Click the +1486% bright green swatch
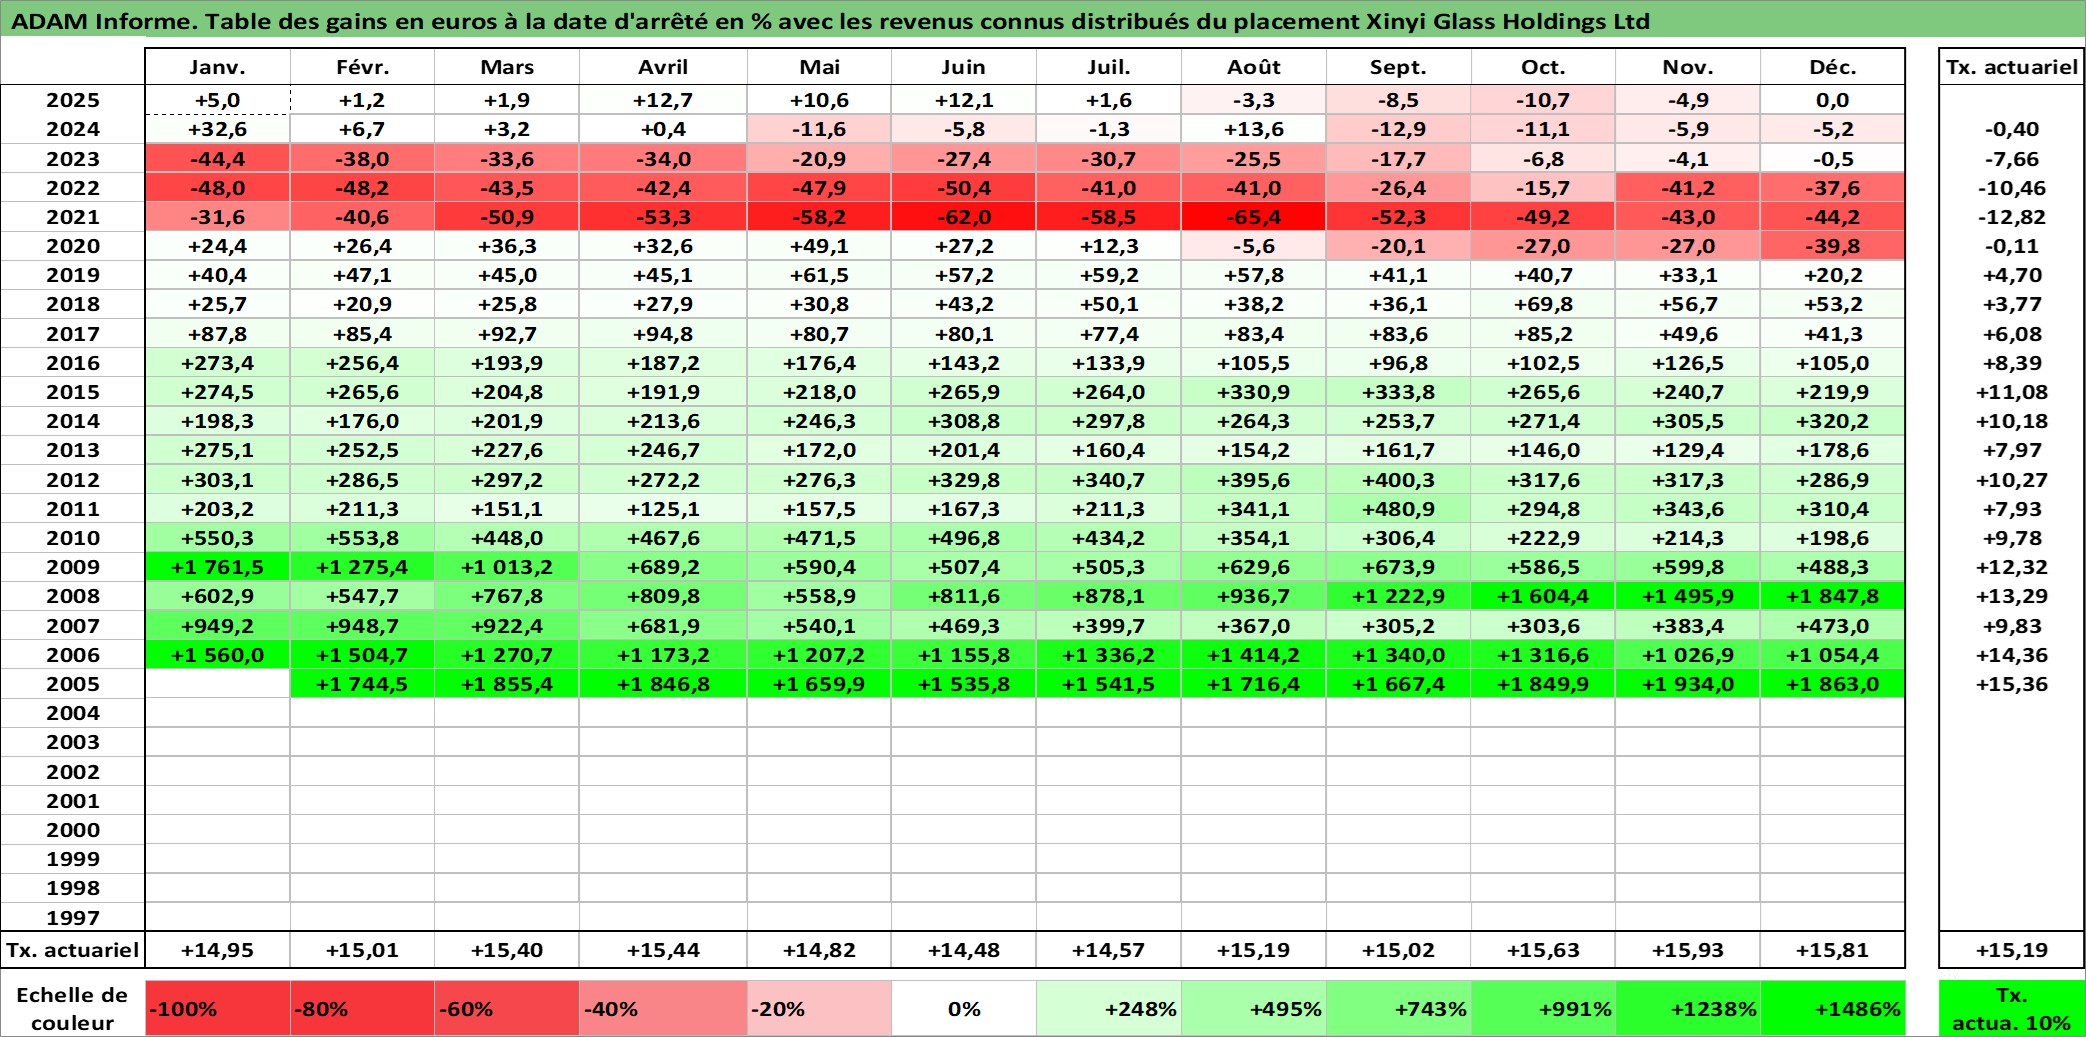 tap(1833, 1008)
